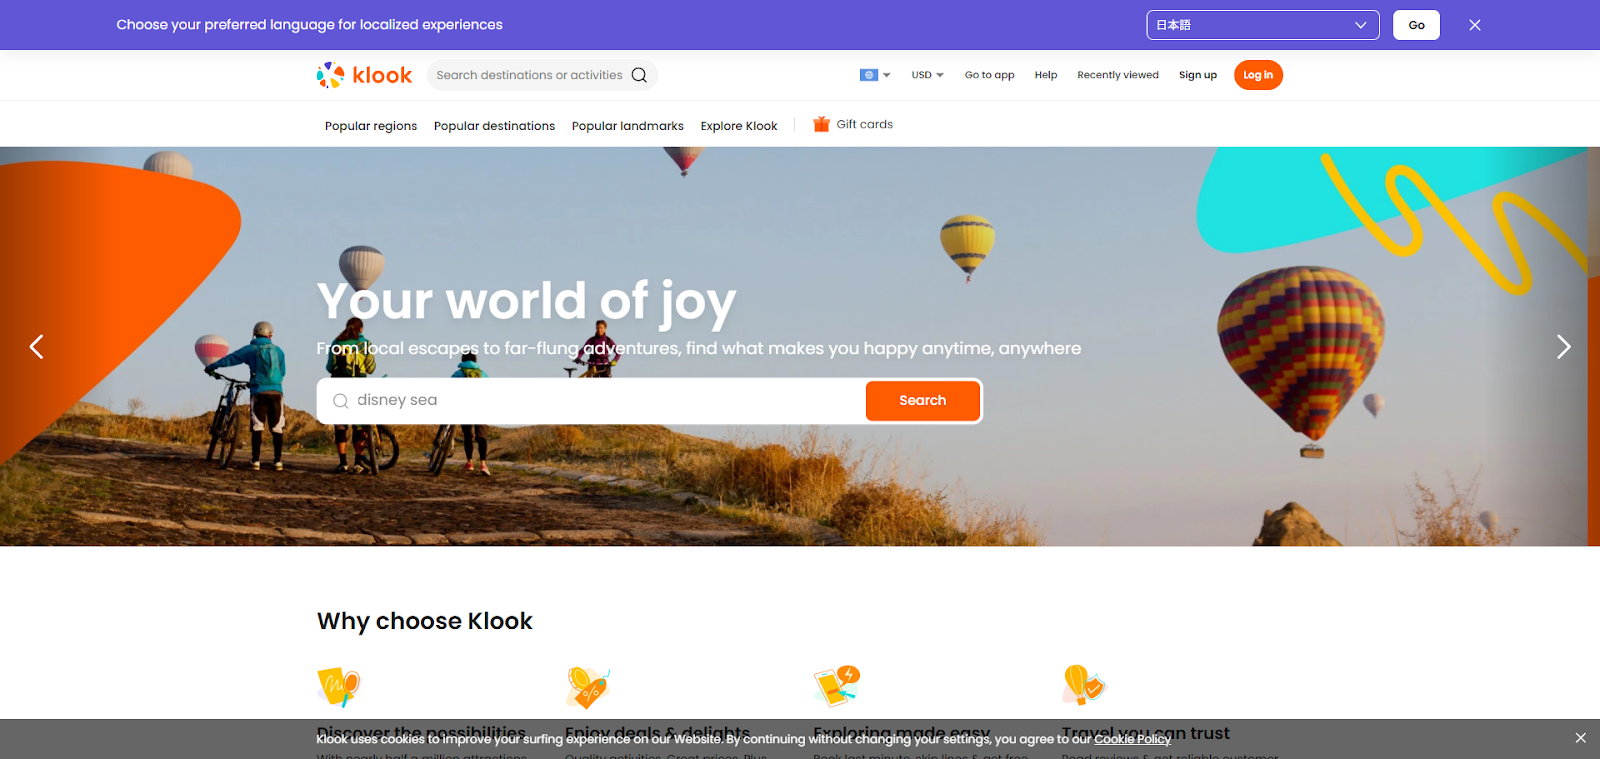The width and height of the screenshot is (1600, 759).
Task: Open the USD currency dropdown
Action: (927, 75)
